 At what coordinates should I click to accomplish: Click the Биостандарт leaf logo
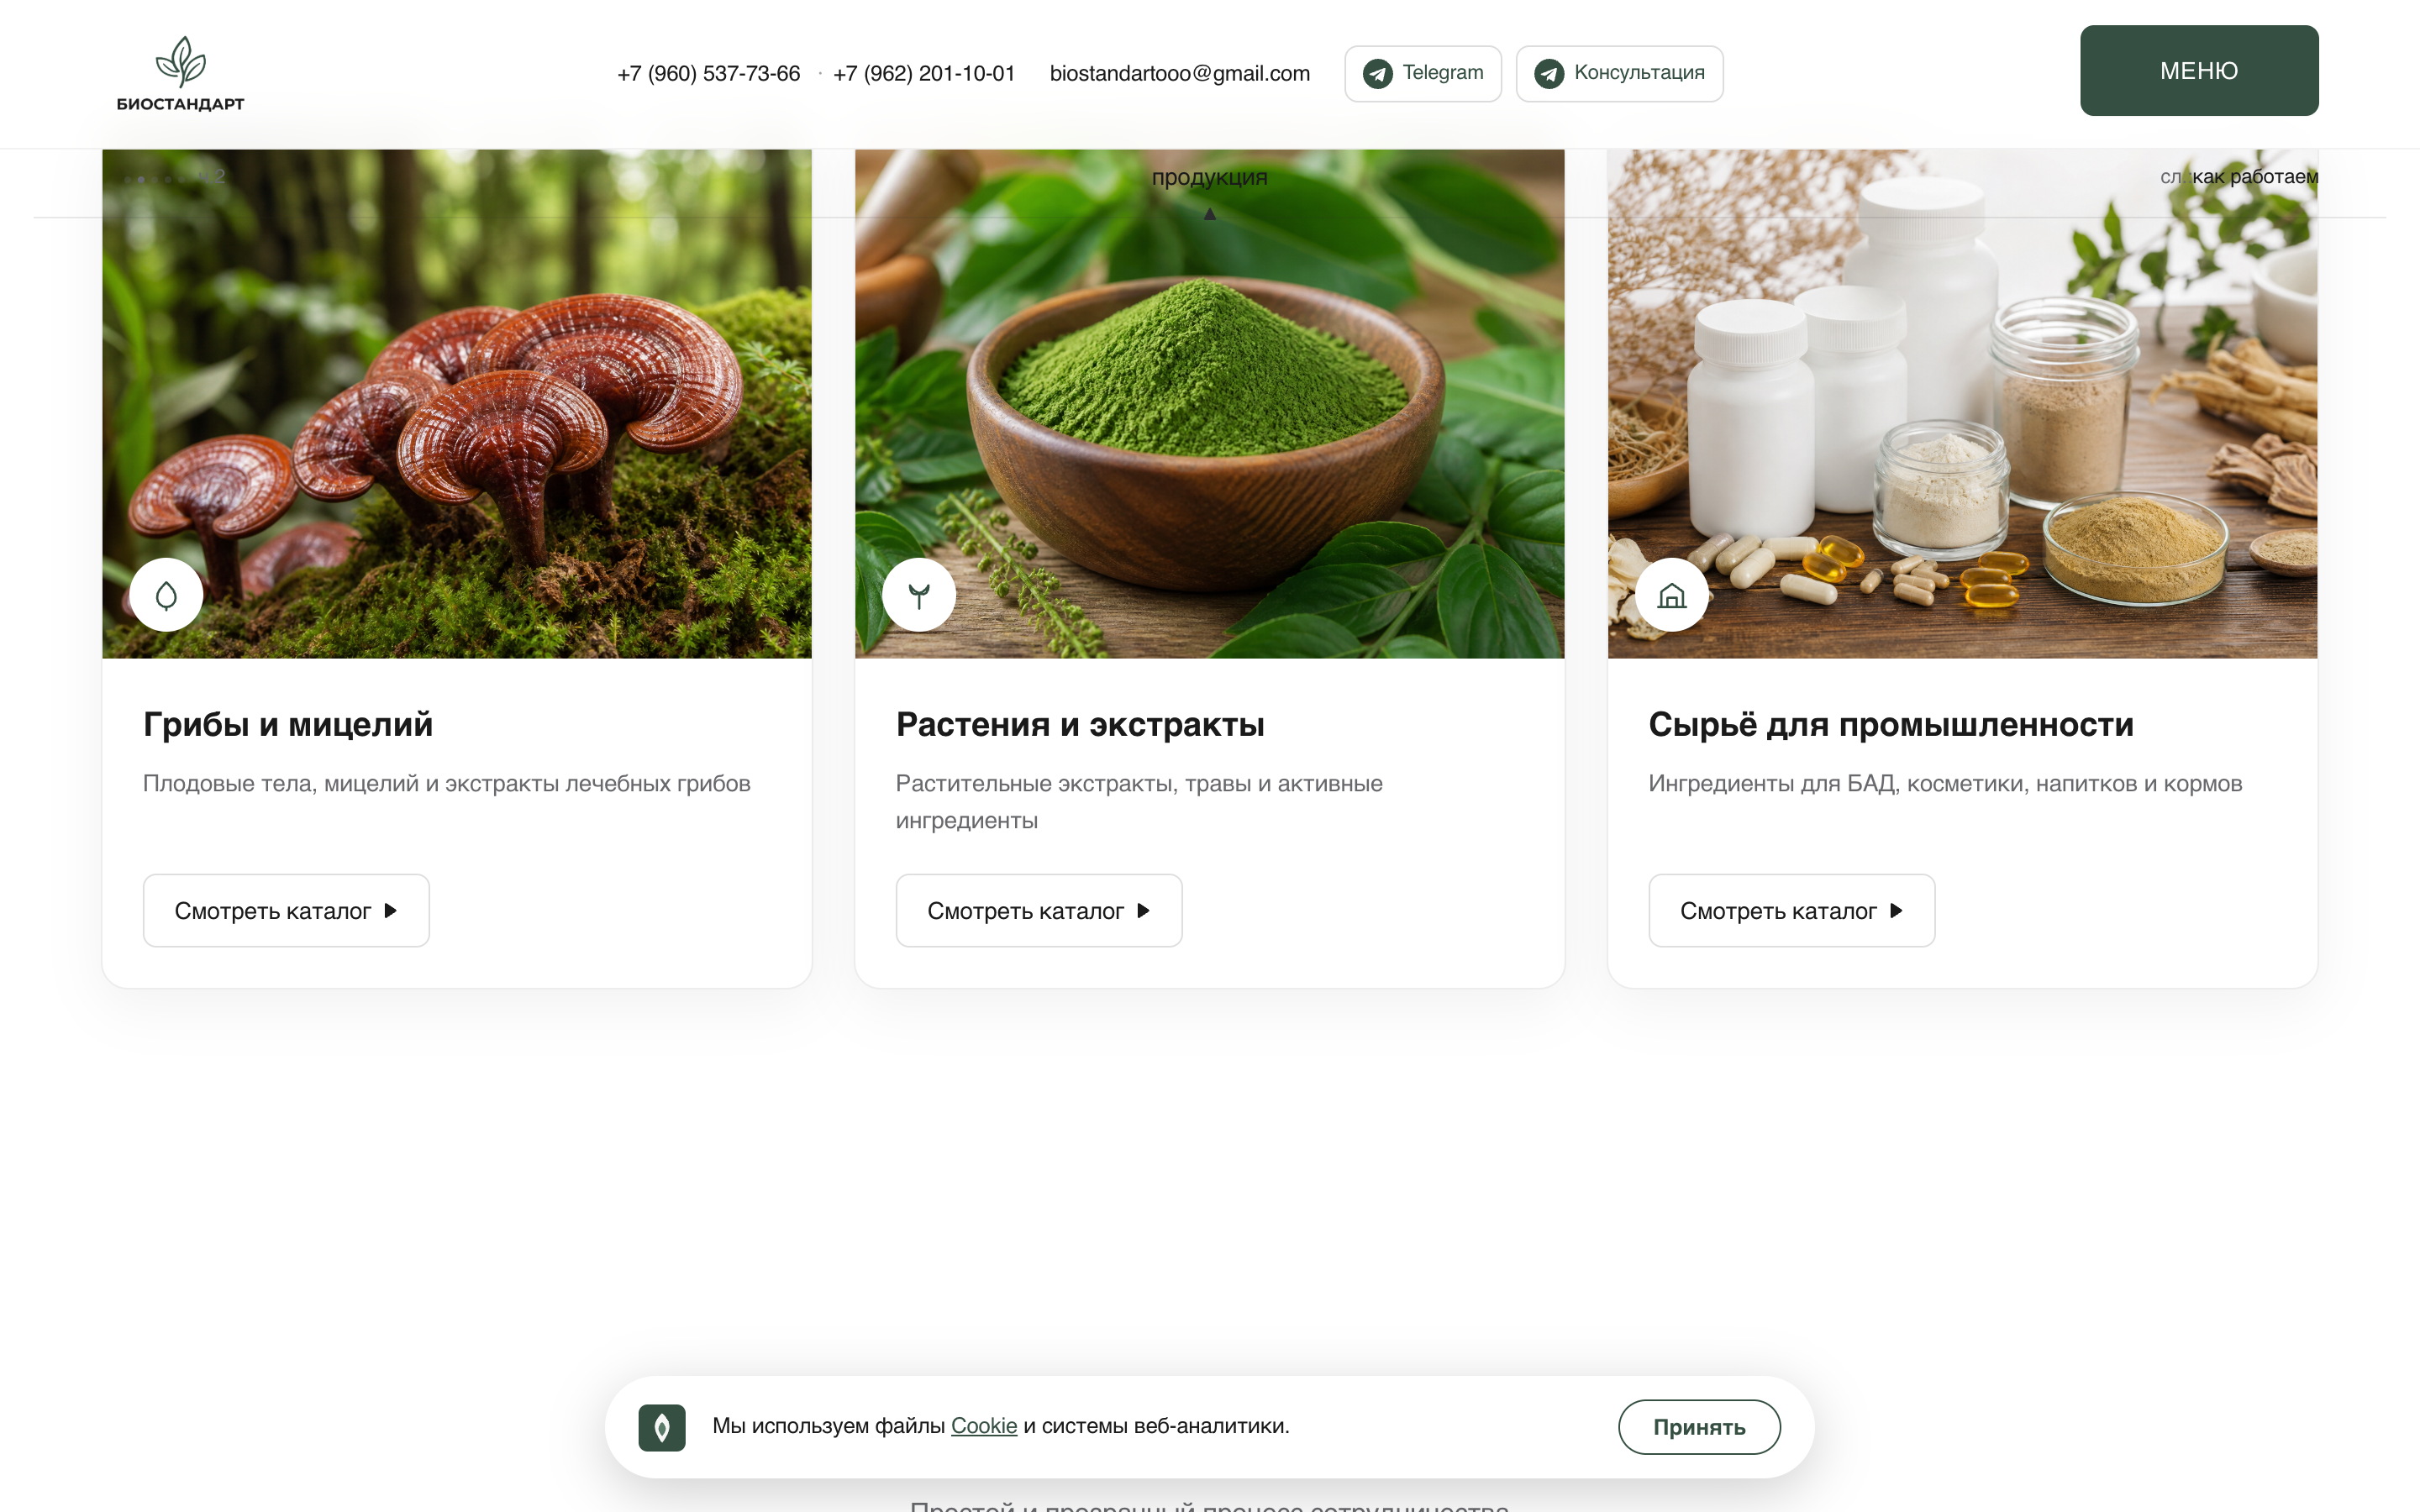[180, 73]
